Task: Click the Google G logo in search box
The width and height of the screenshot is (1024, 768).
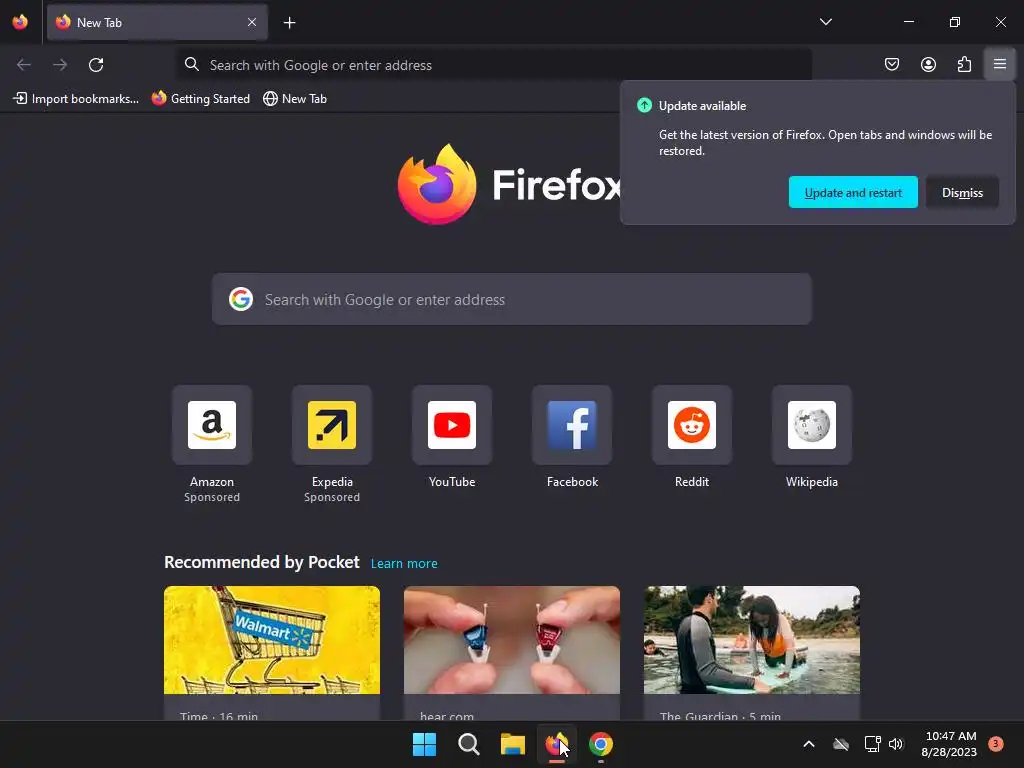Action: (241, 299)
